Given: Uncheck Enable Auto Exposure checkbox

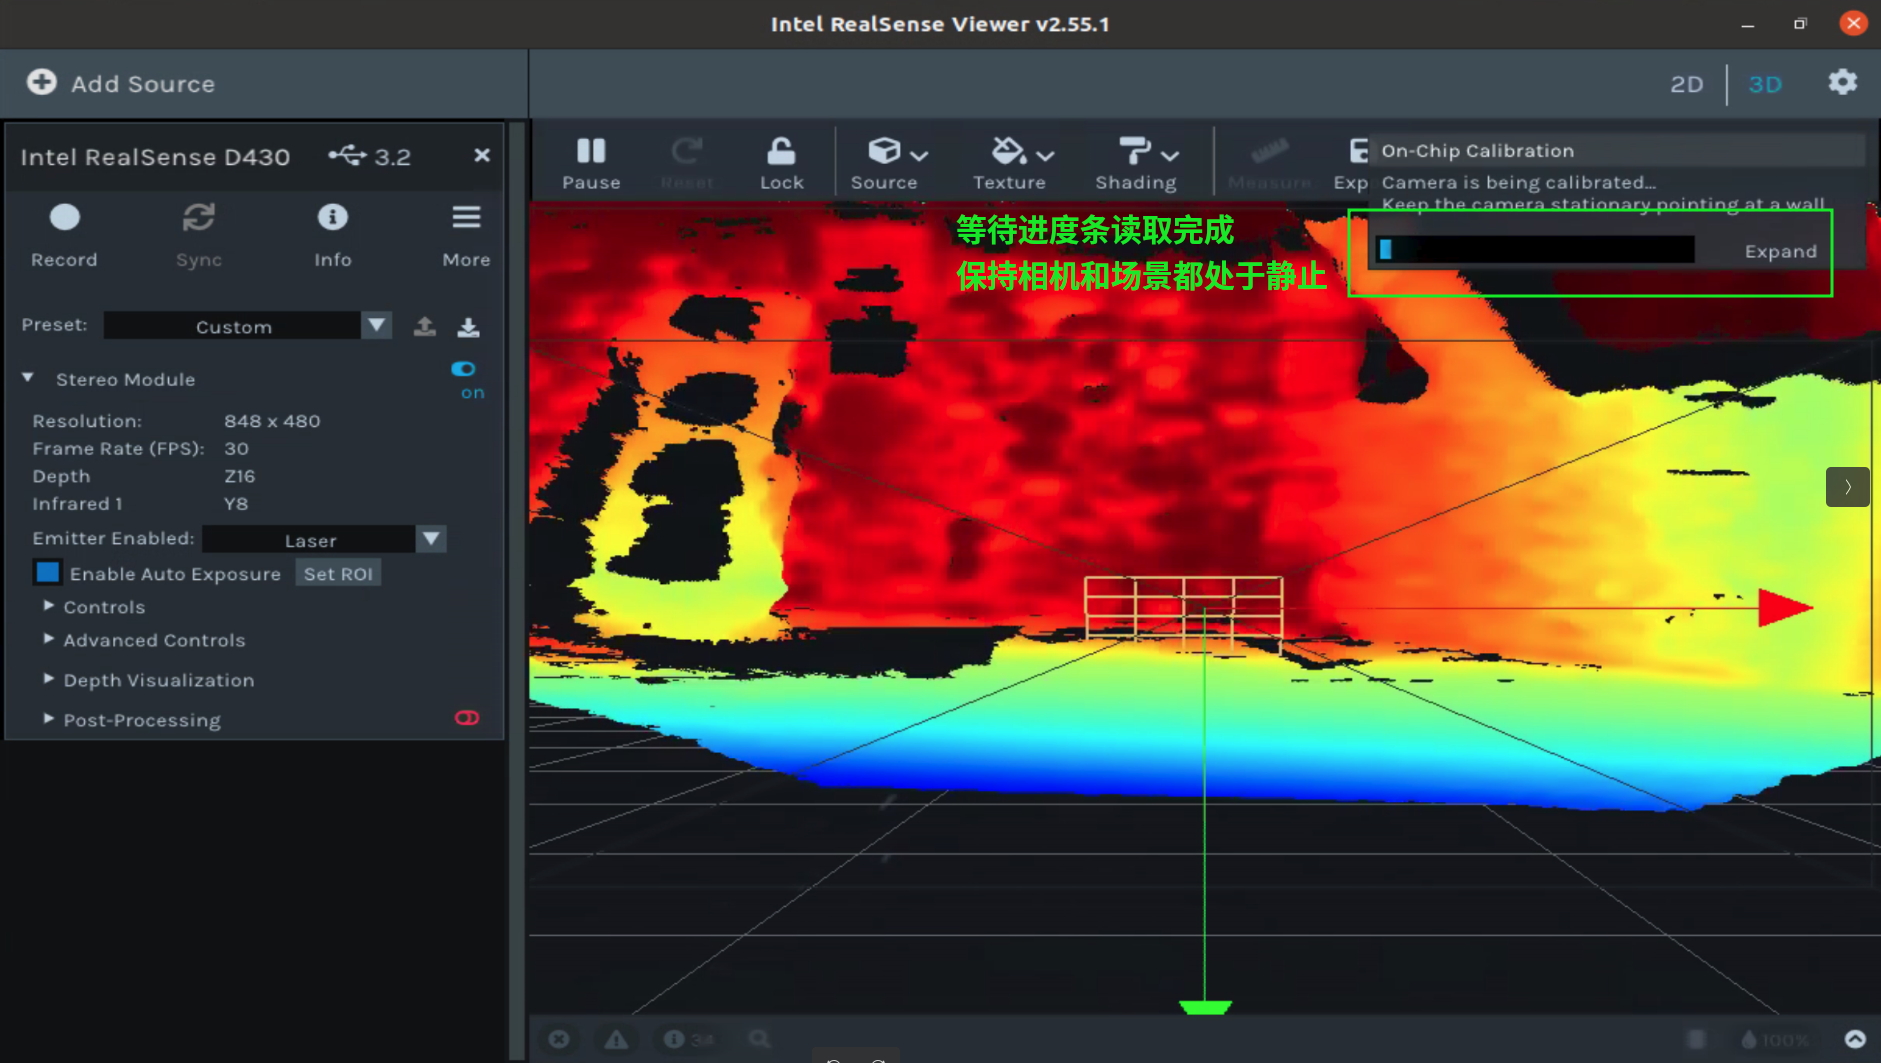Looking at the screenshot, I should 47,573.
